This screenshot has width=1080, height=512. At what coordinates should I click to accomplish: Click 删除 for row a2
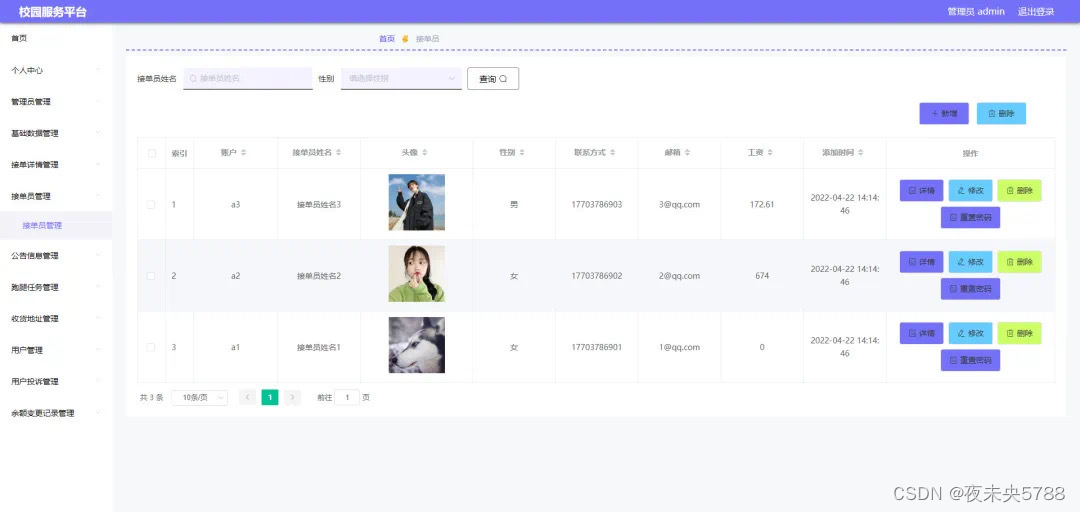point(1019,262)
